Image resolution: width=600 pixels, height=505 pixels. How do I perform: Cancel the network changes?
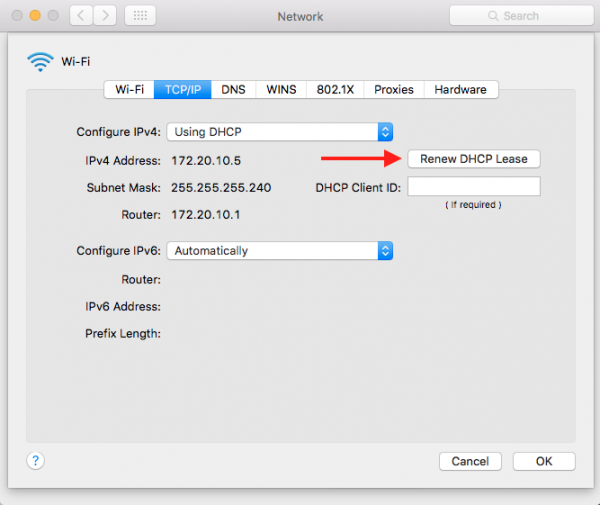click(470, 461)
